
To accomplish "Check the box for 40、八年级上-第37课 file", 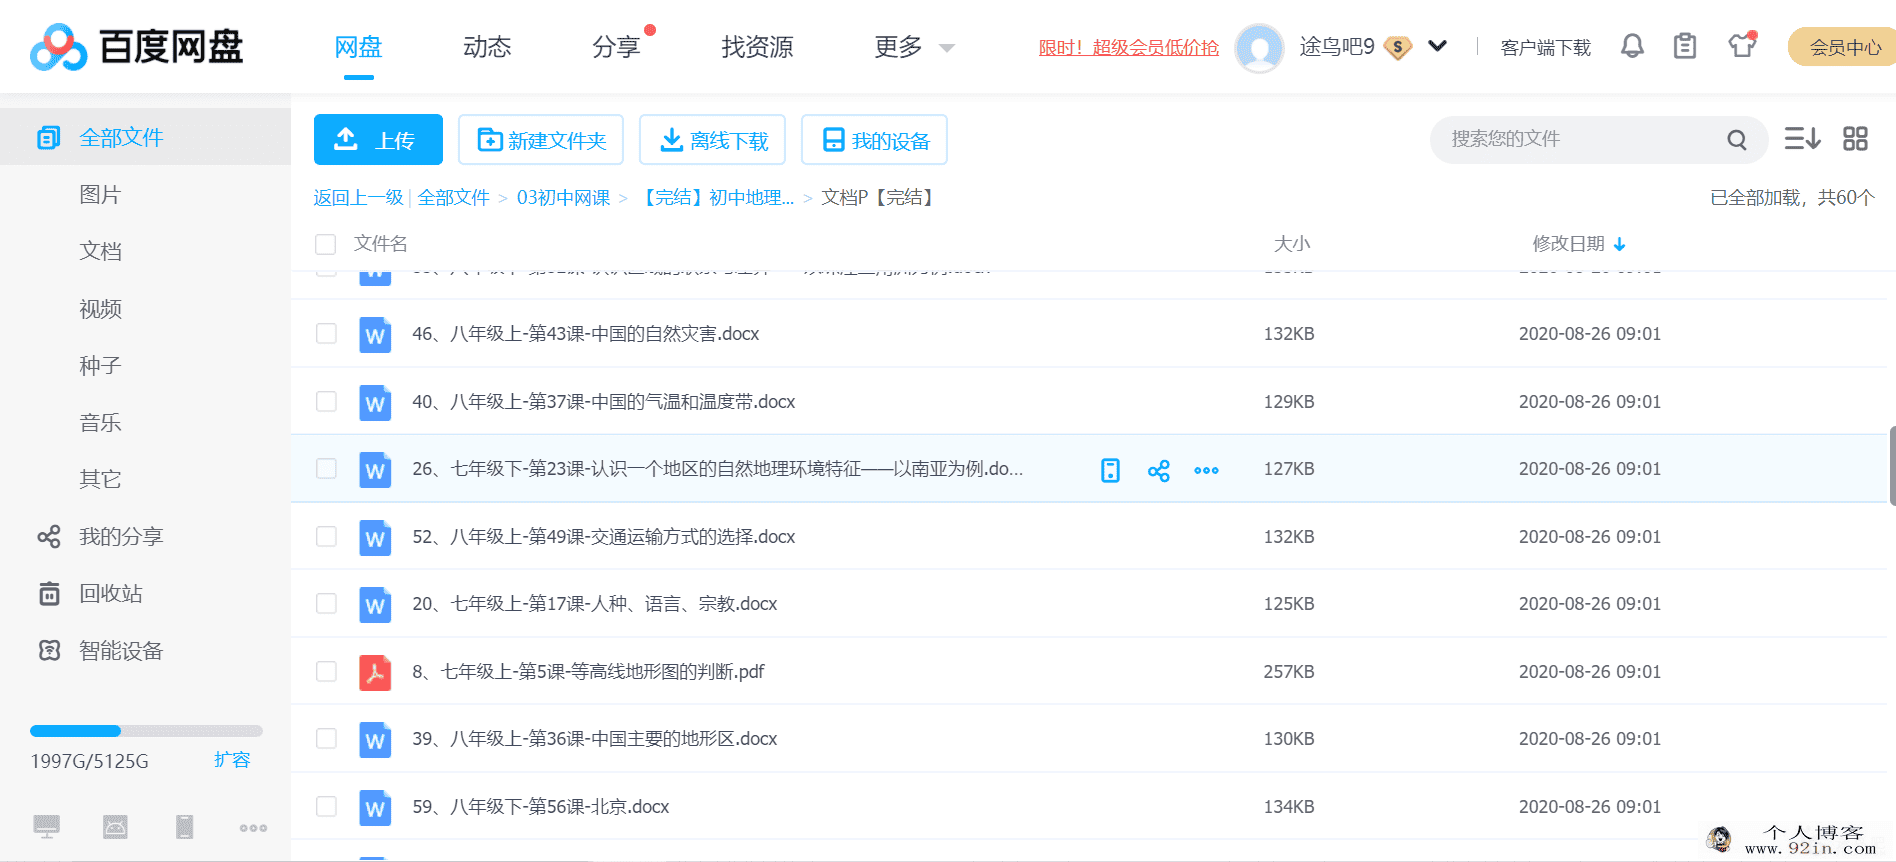I will click(326, 401).
